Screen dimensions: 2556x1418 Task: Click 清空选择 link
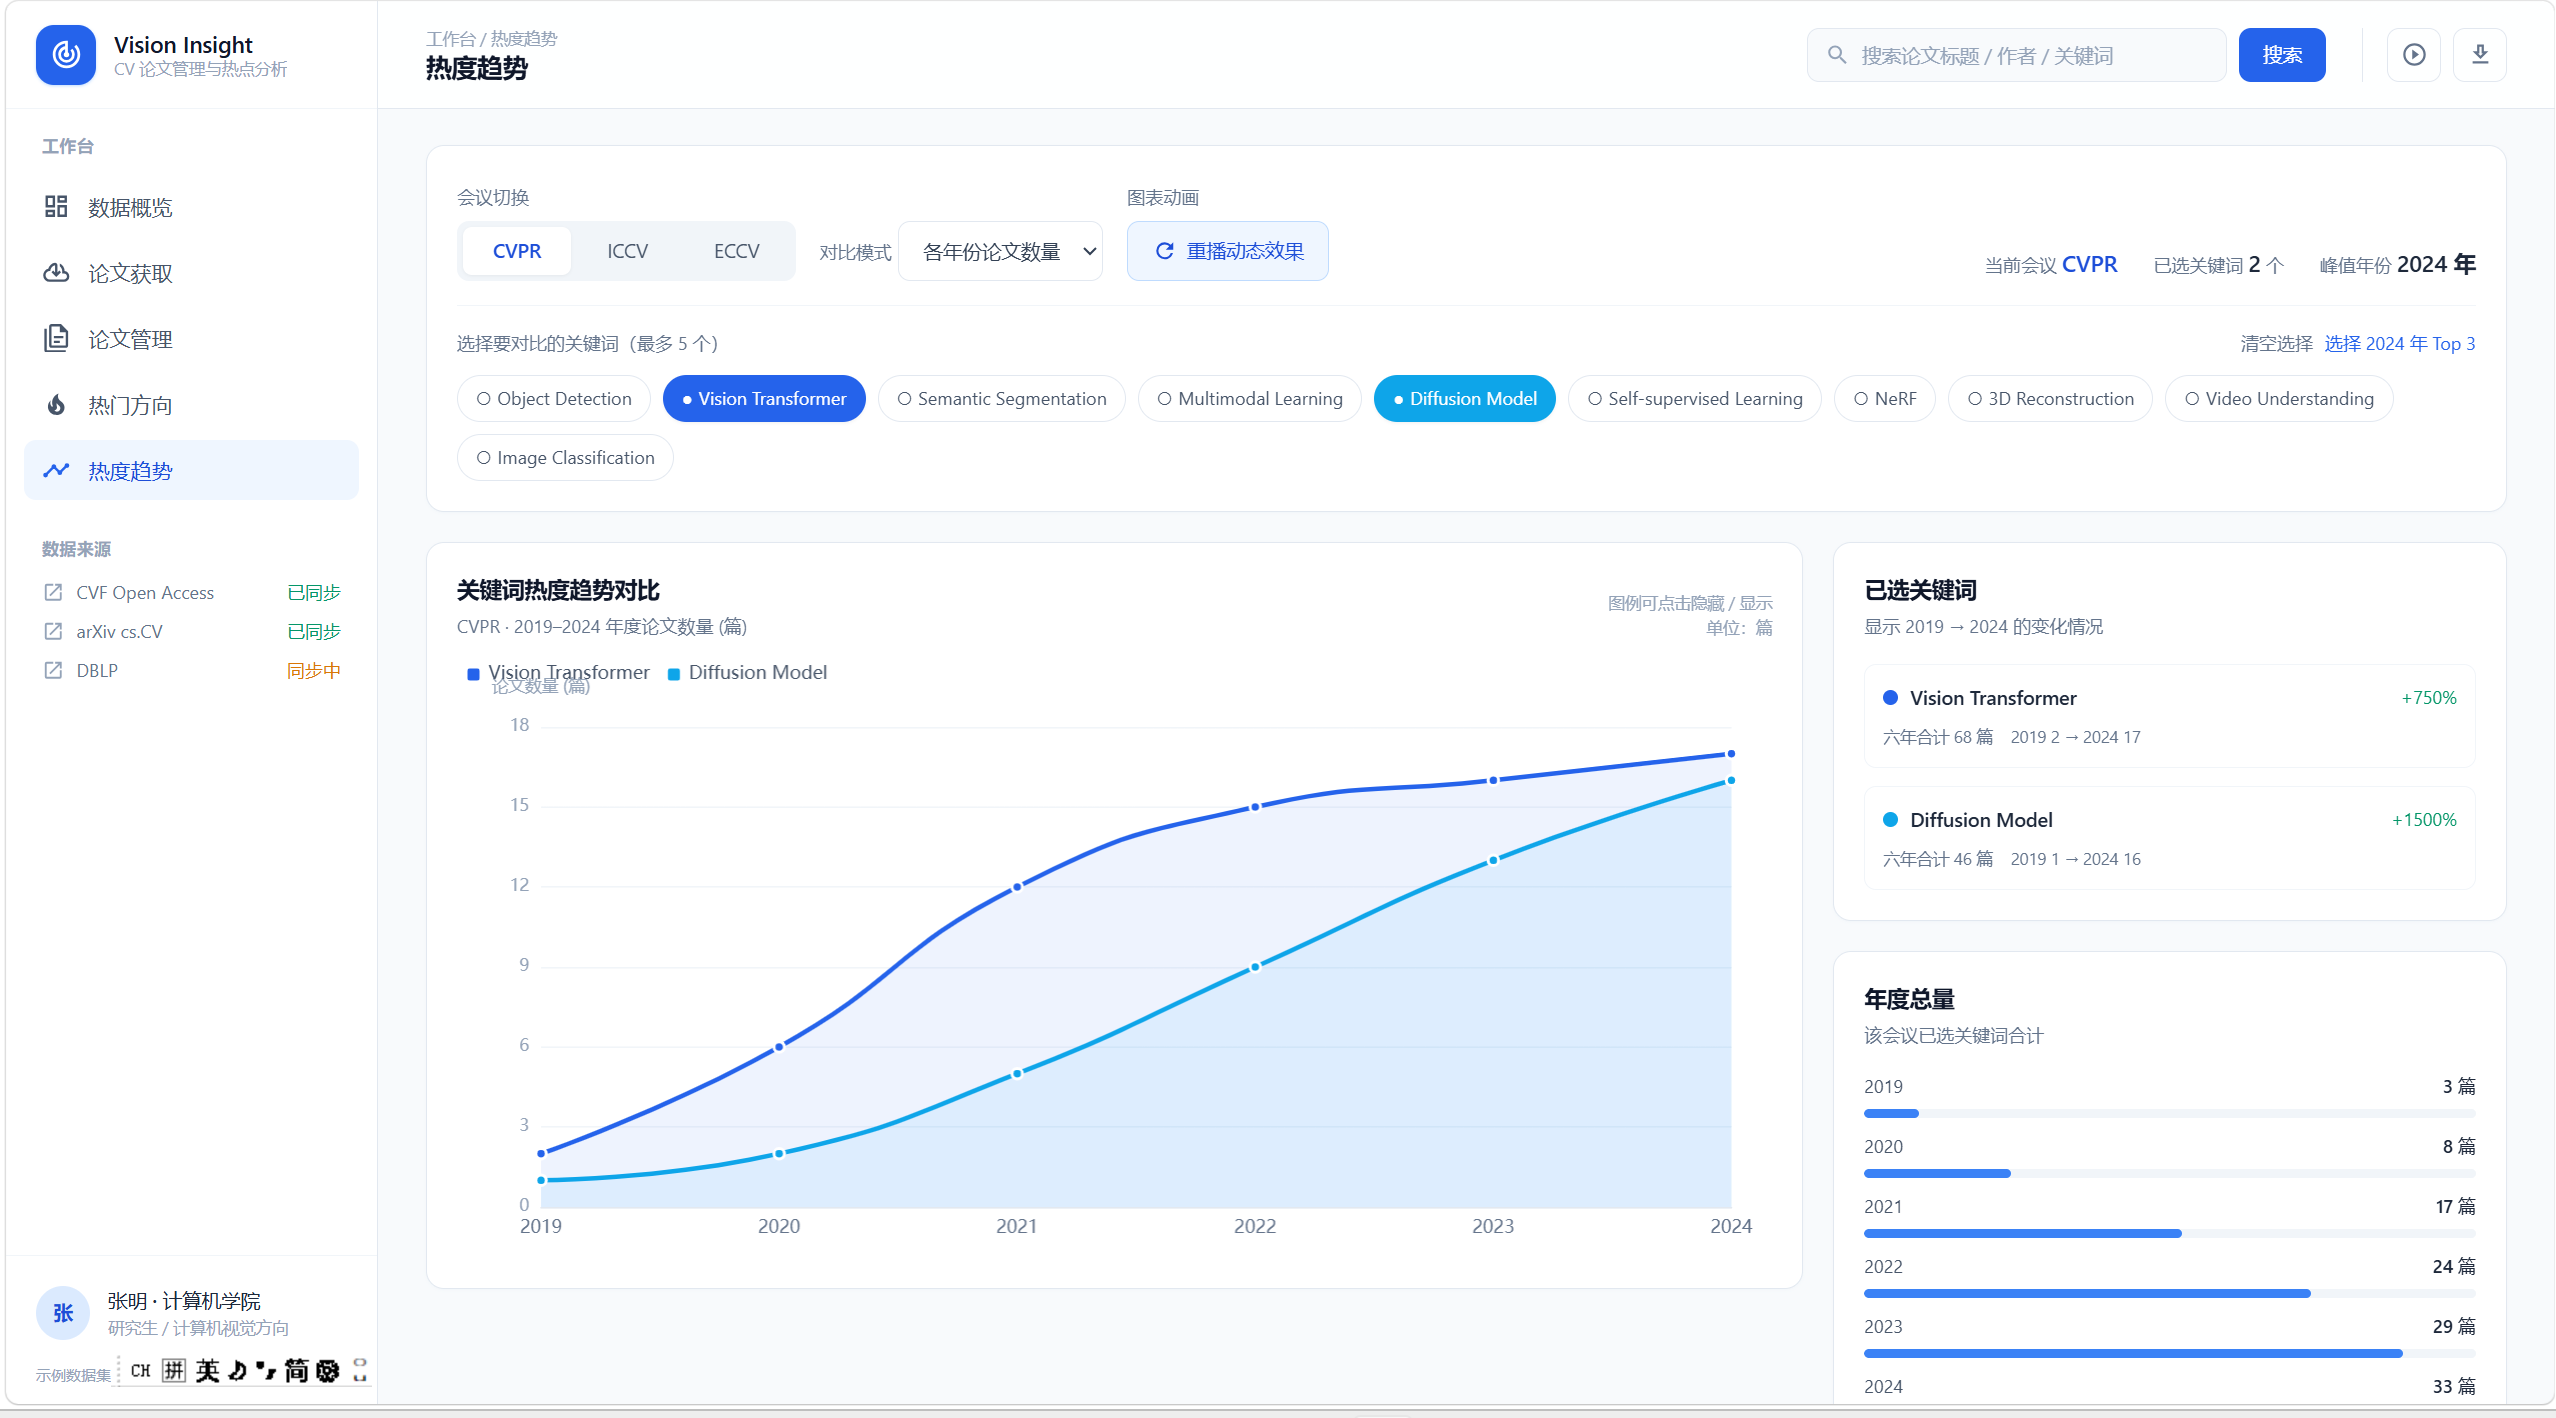point(2277,344)
